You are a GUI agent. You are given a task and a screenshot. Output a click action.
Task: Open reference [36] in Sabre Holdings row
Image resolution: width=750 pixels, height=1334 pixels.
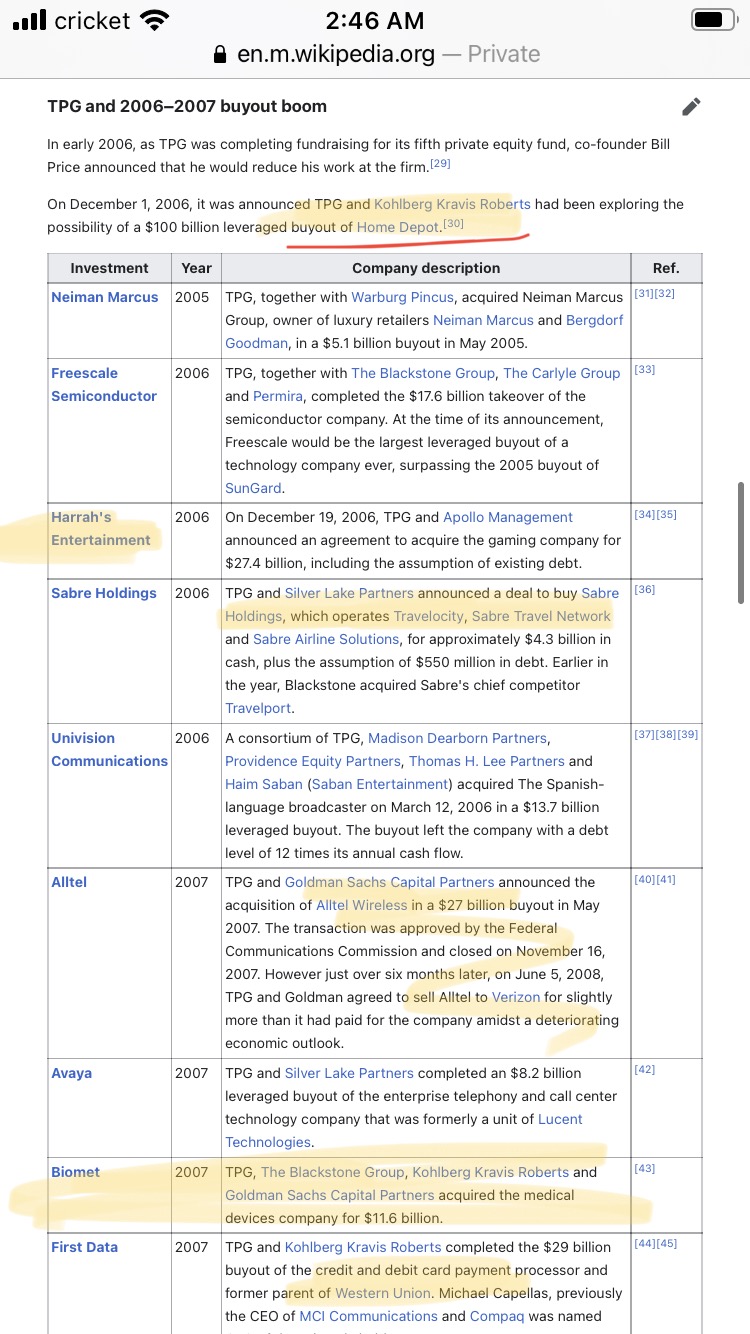tap(645, 590)
